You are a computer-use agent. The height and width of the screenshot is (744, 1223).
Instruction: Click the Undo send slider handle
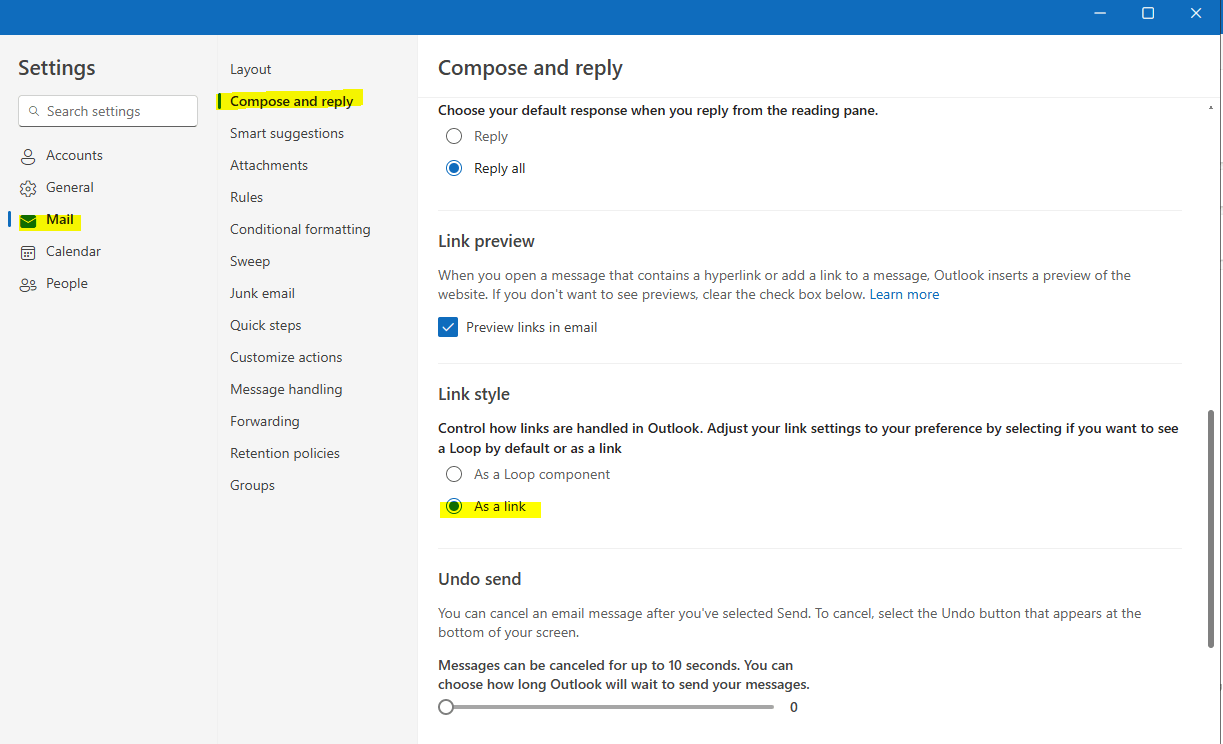coord(446,707)
